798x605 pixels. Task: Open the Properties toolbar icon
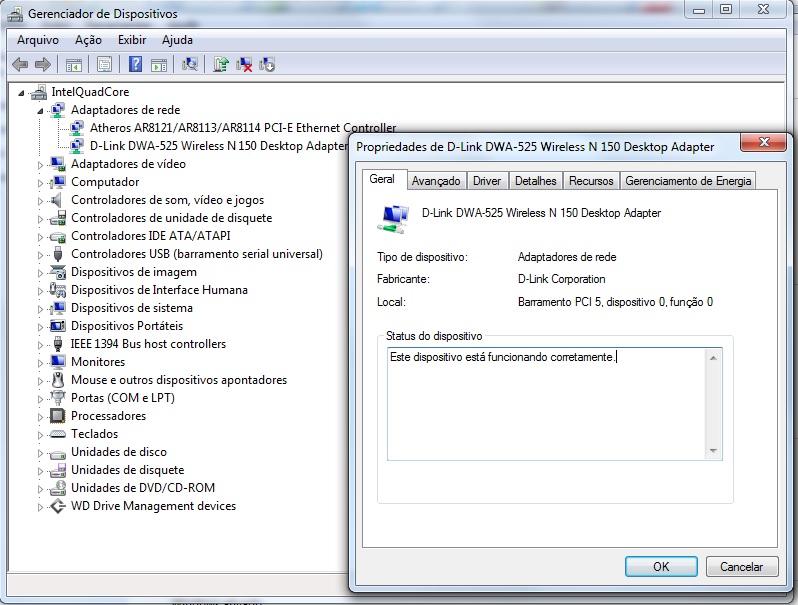click(x=104, y=65)
